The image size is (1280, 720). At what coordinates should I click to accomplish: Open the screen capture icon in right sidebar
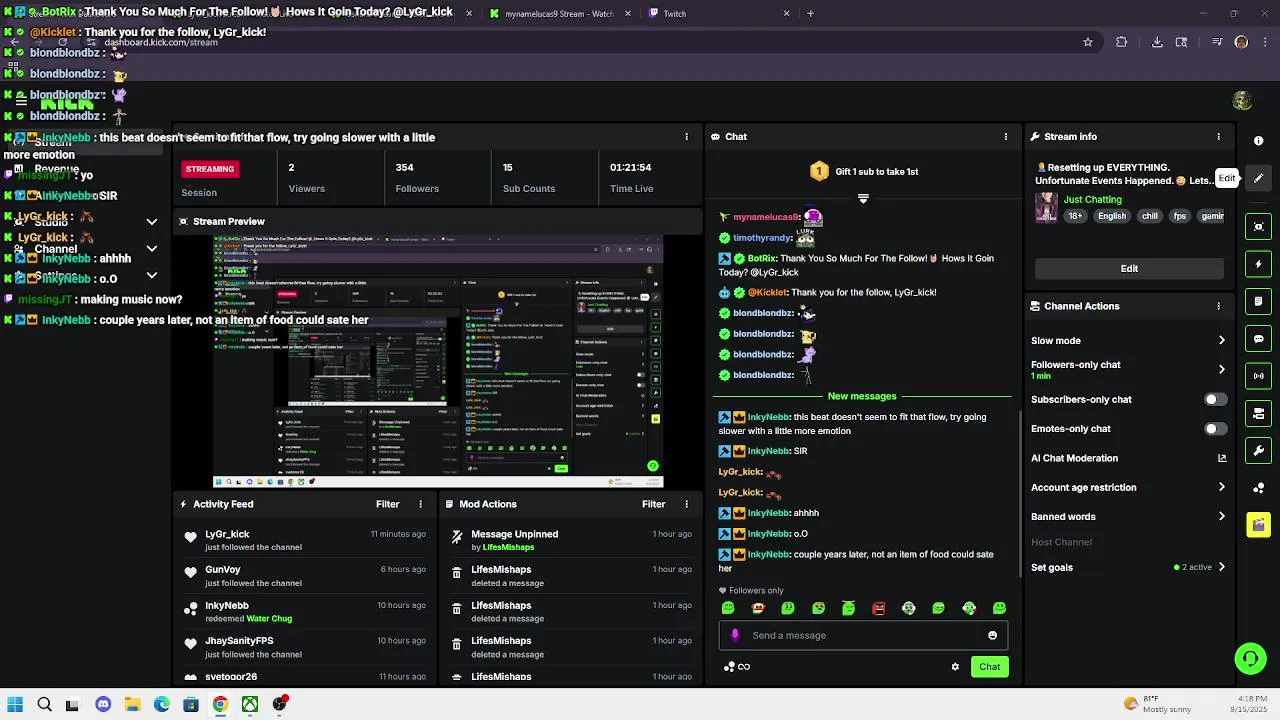tap(1259, 227)
